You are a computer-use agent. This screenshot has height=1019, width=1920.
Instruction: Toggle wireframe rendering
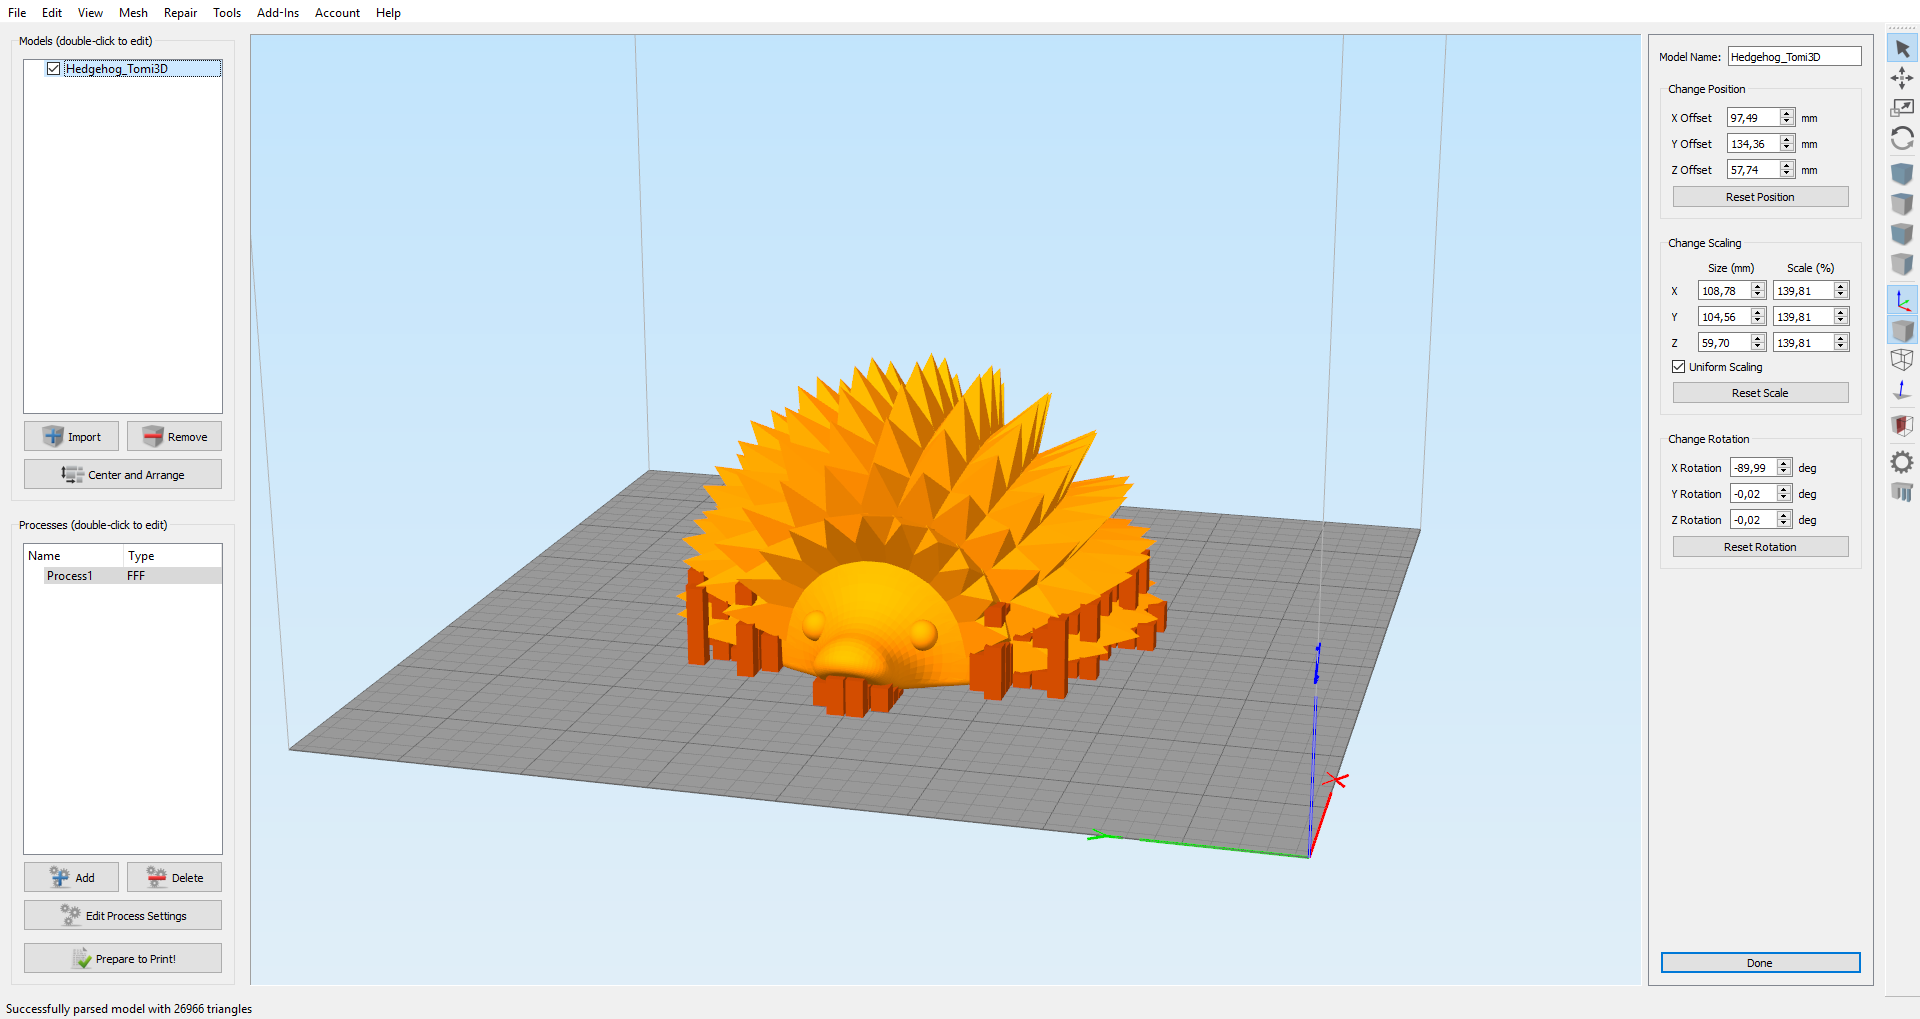pos(1902,360)
